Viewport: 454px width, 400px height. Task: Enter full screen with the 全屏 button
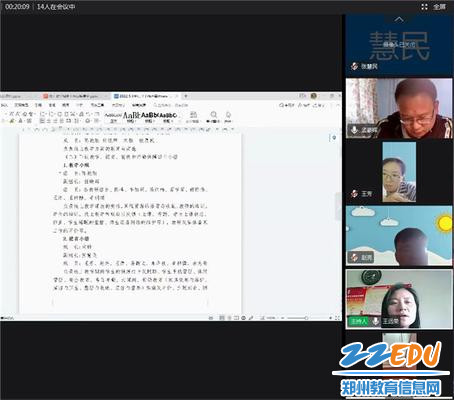433,7
